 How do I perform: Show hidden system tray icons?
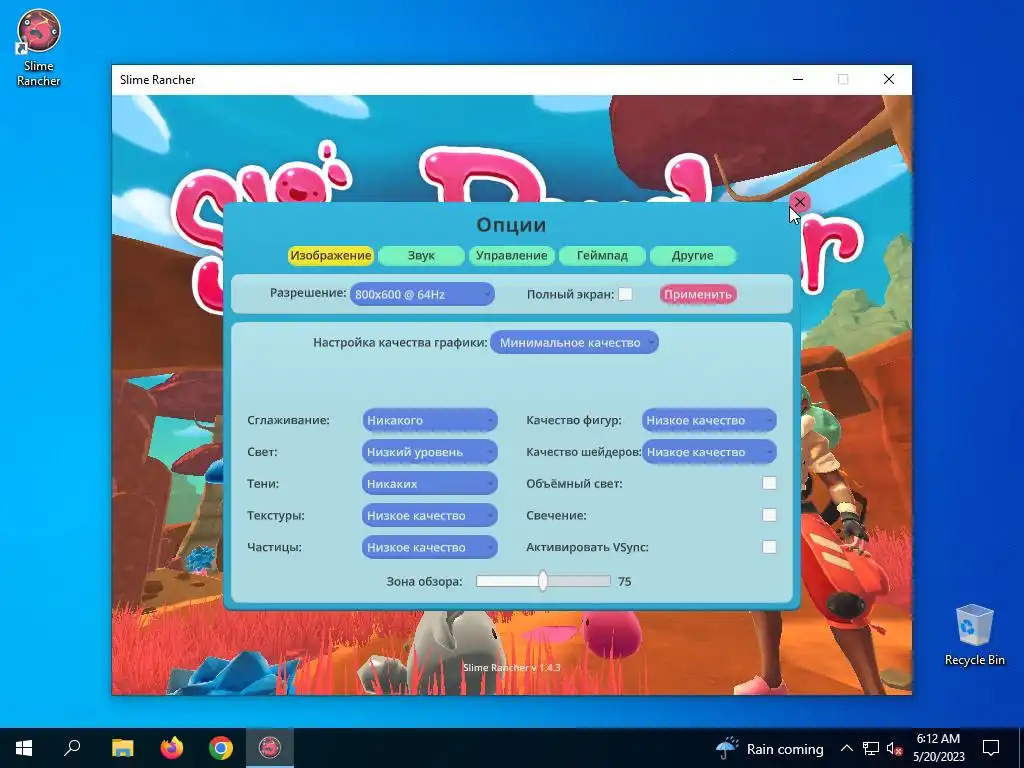(846, 748)
